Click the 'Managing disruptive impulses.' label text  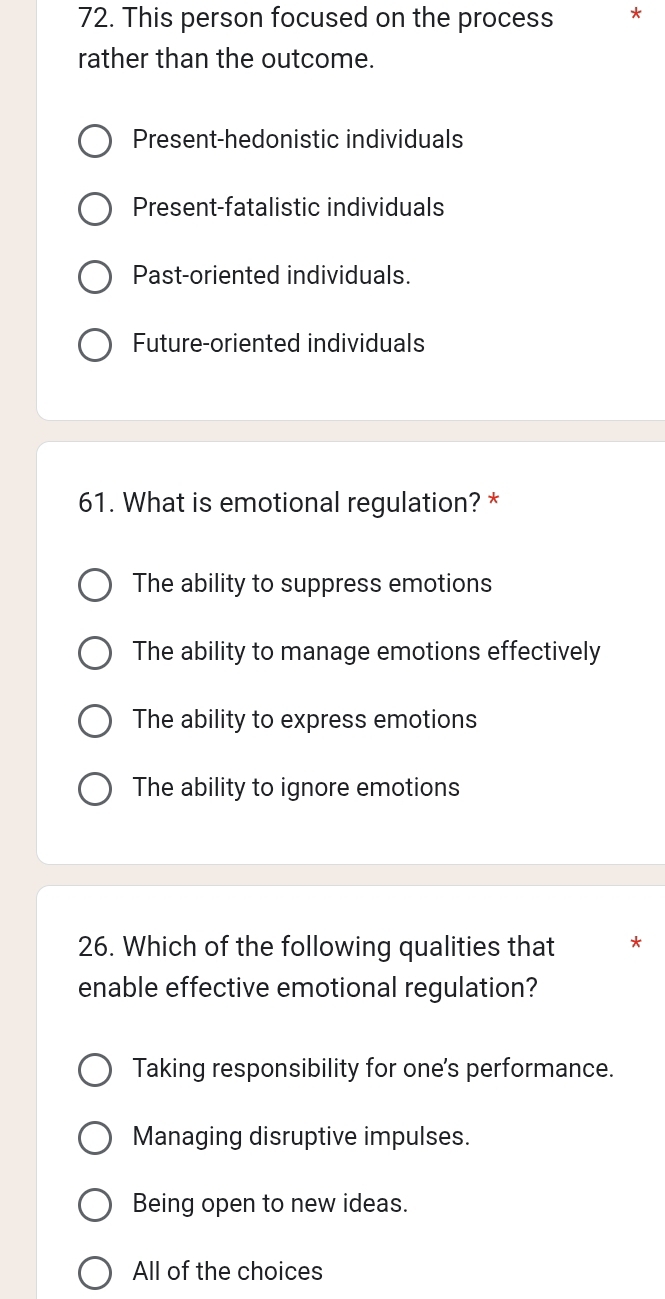coord(301,1137)
